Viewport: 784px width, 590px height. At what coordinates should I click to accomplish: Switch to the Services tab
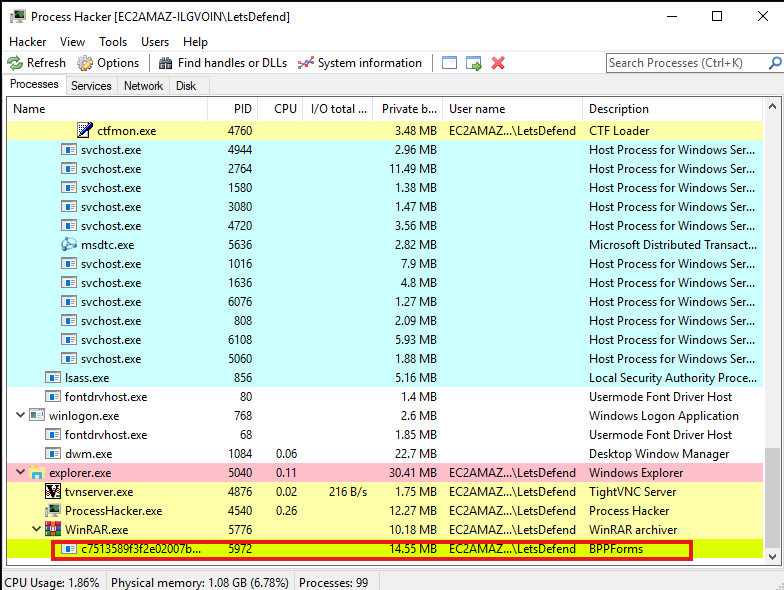point(91,86)
